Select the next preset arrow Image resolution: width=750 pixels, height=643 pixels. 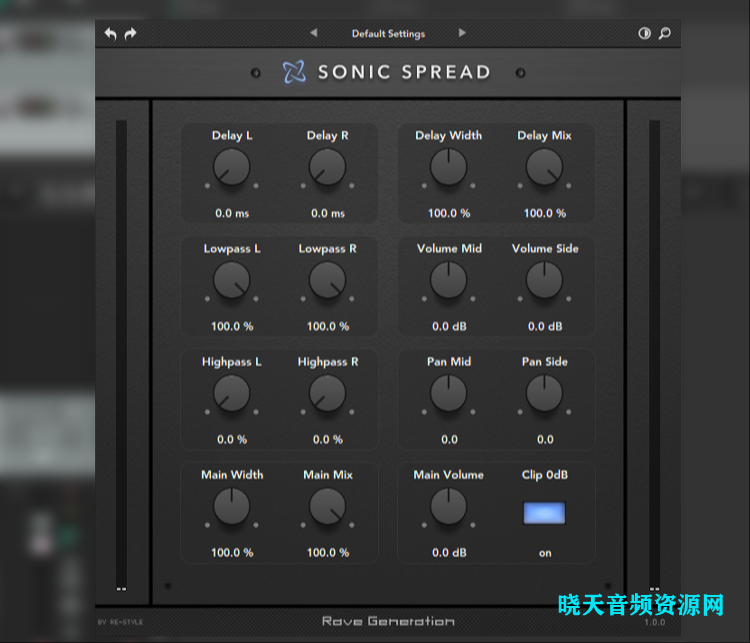point(462,33)
